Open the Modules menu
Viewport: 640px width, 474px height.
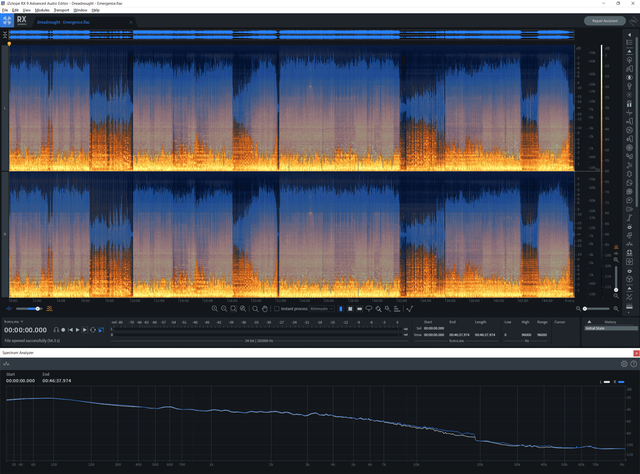pos(42,10)
